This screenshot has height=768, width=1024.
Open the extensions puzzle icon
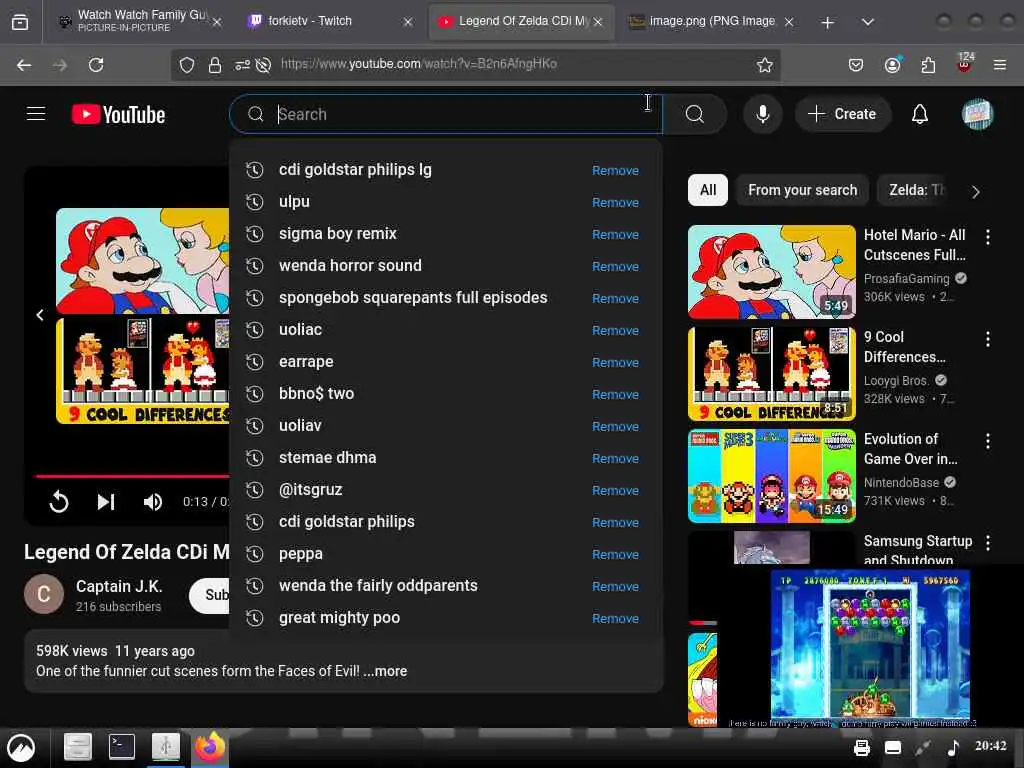pyautogui.click(x=928, y=65)
